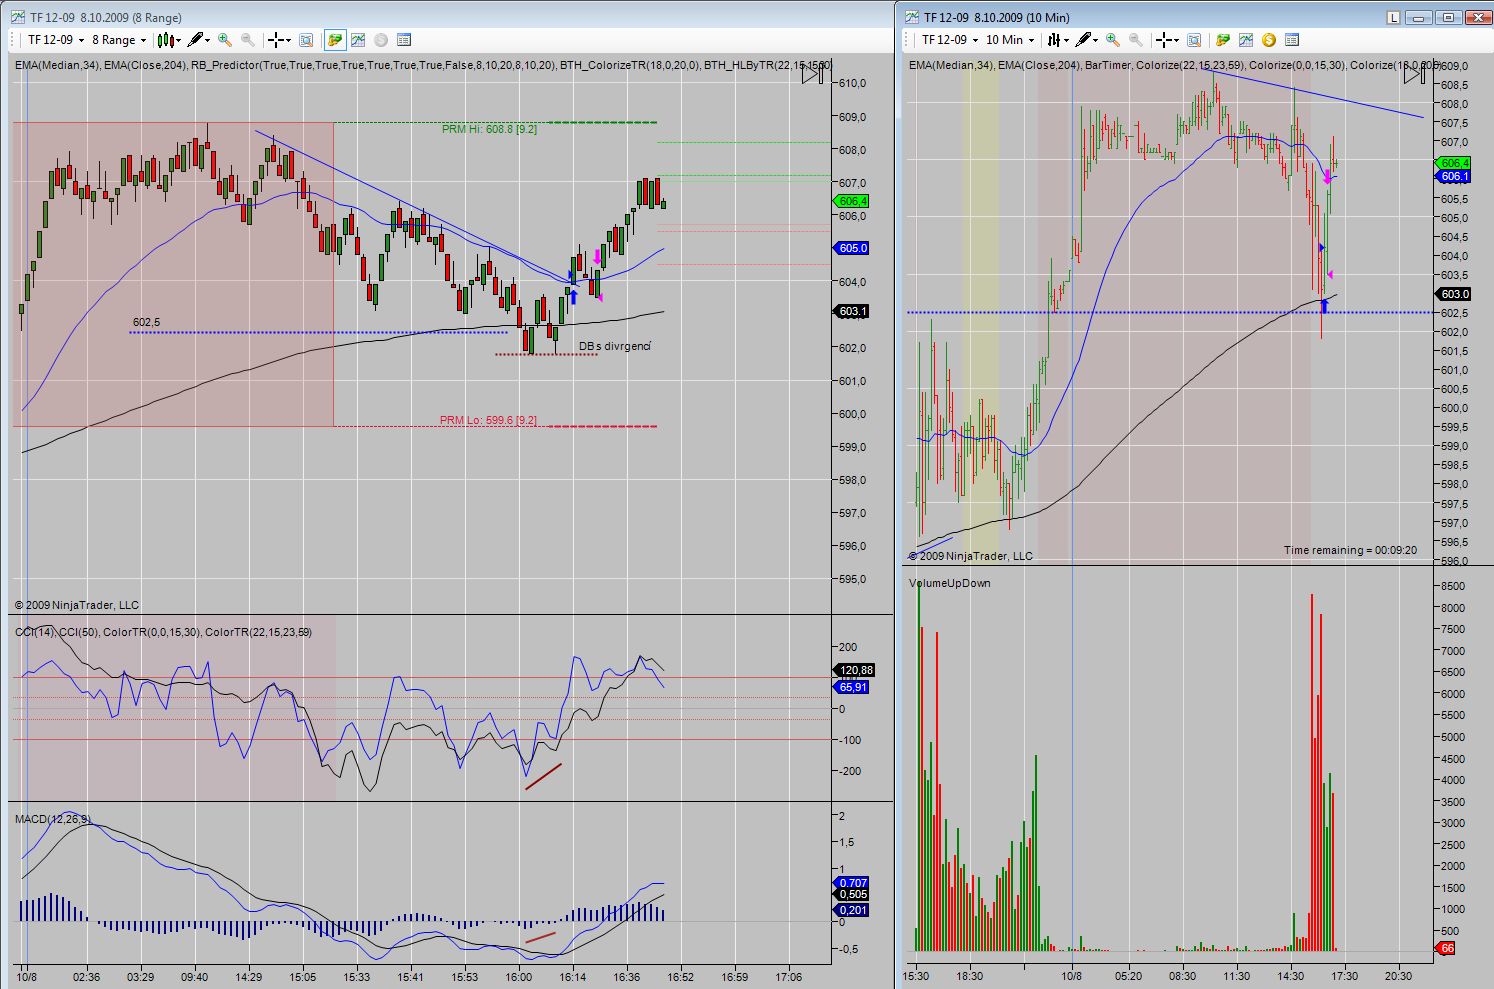Screen dimensions: 1494x989
Task: Open Properties icon in 10 Min toolbar
Action: coord(1292,40)
